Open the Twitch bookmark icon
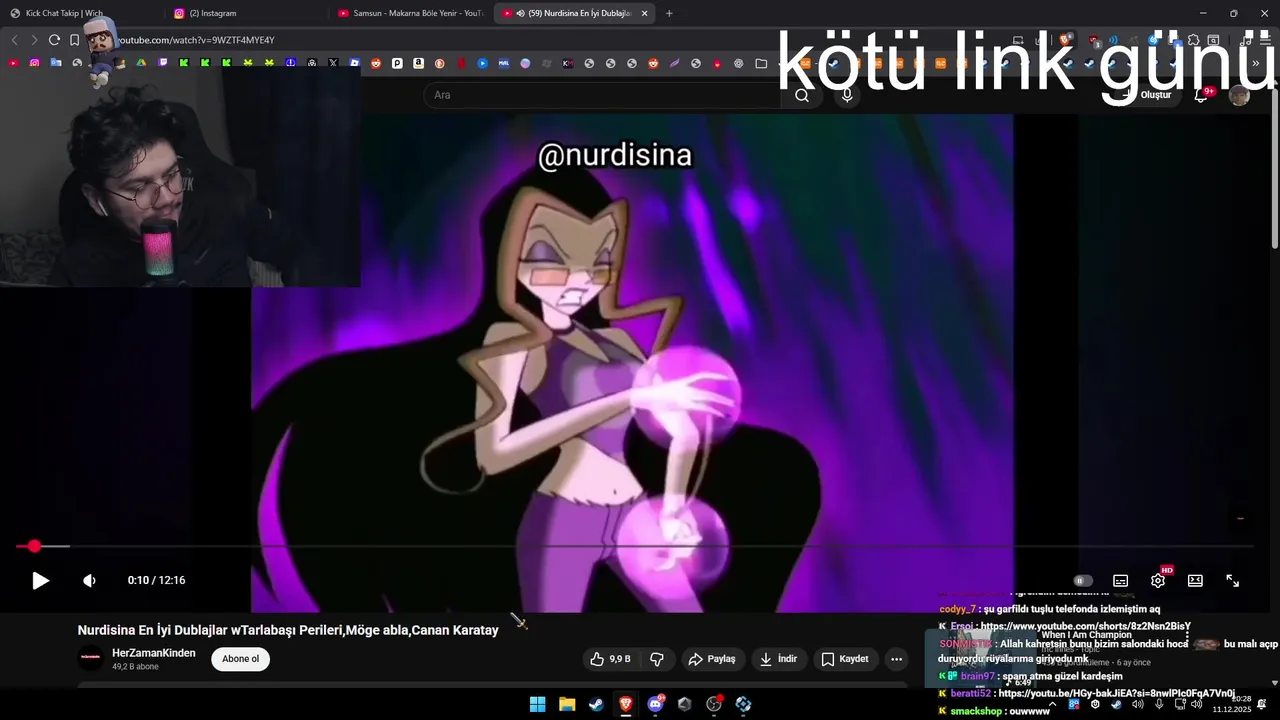 click(163, 63)
